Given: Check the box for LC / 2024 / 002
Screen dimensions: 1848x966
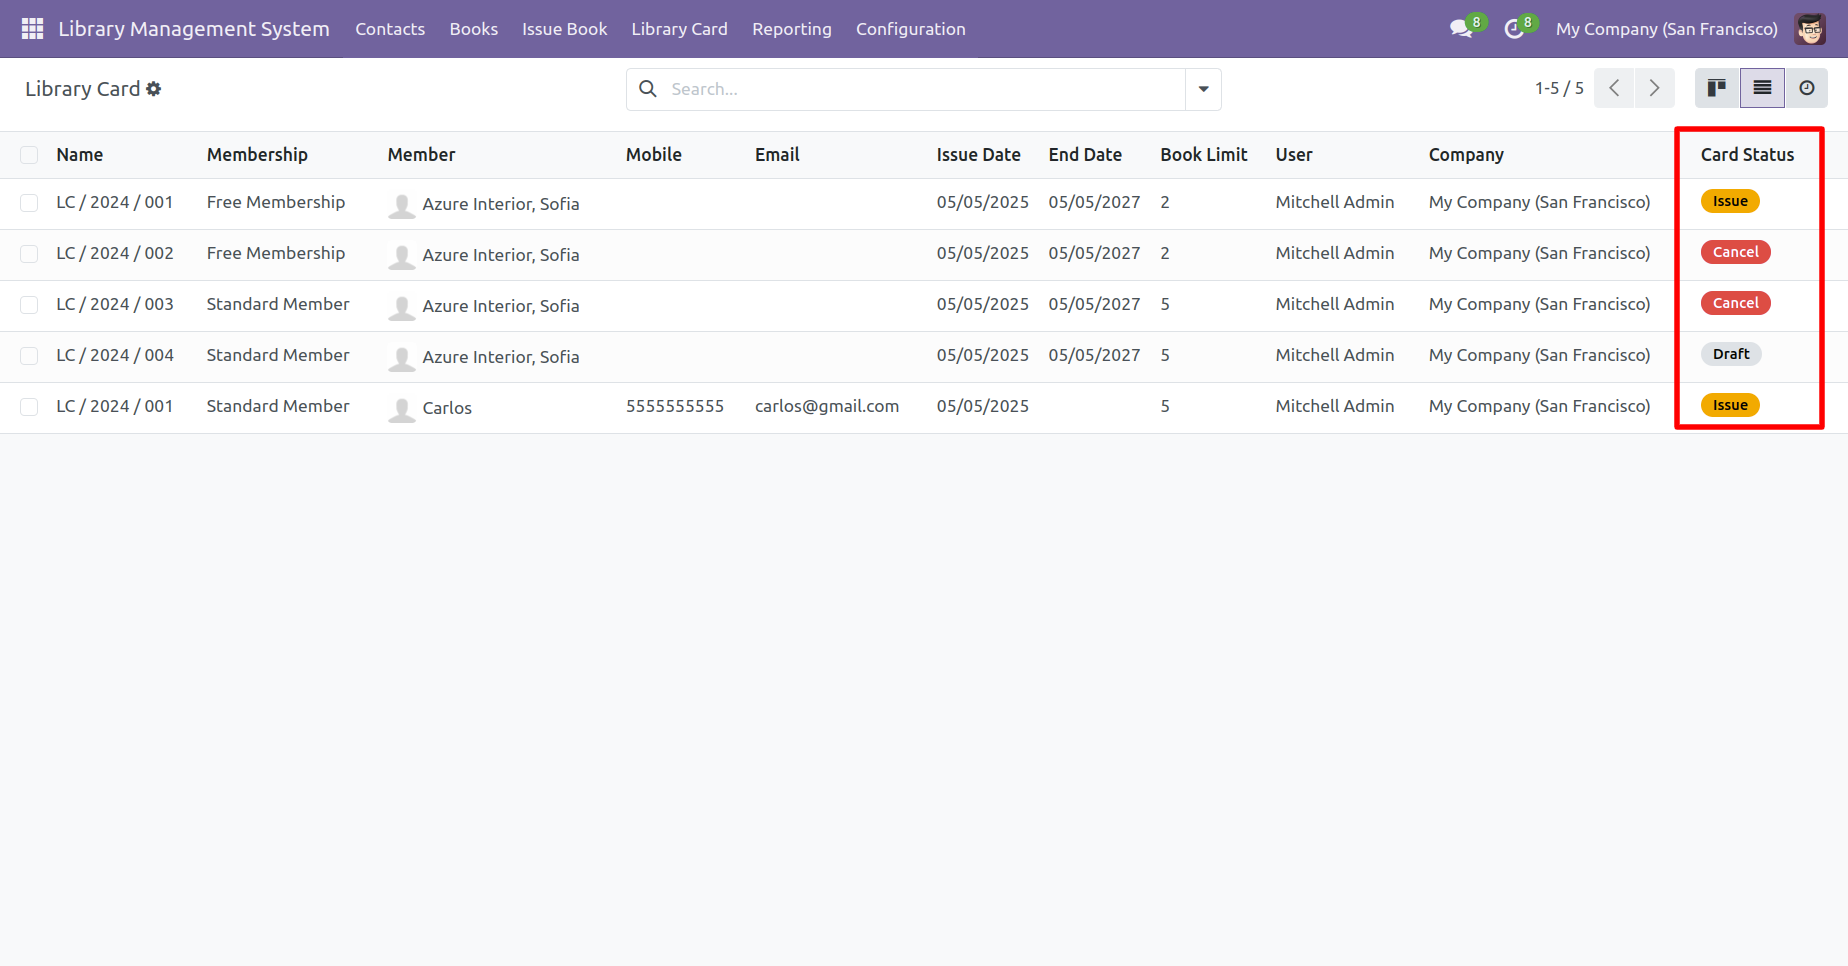Looking at the screenshot, I should 29,254.
